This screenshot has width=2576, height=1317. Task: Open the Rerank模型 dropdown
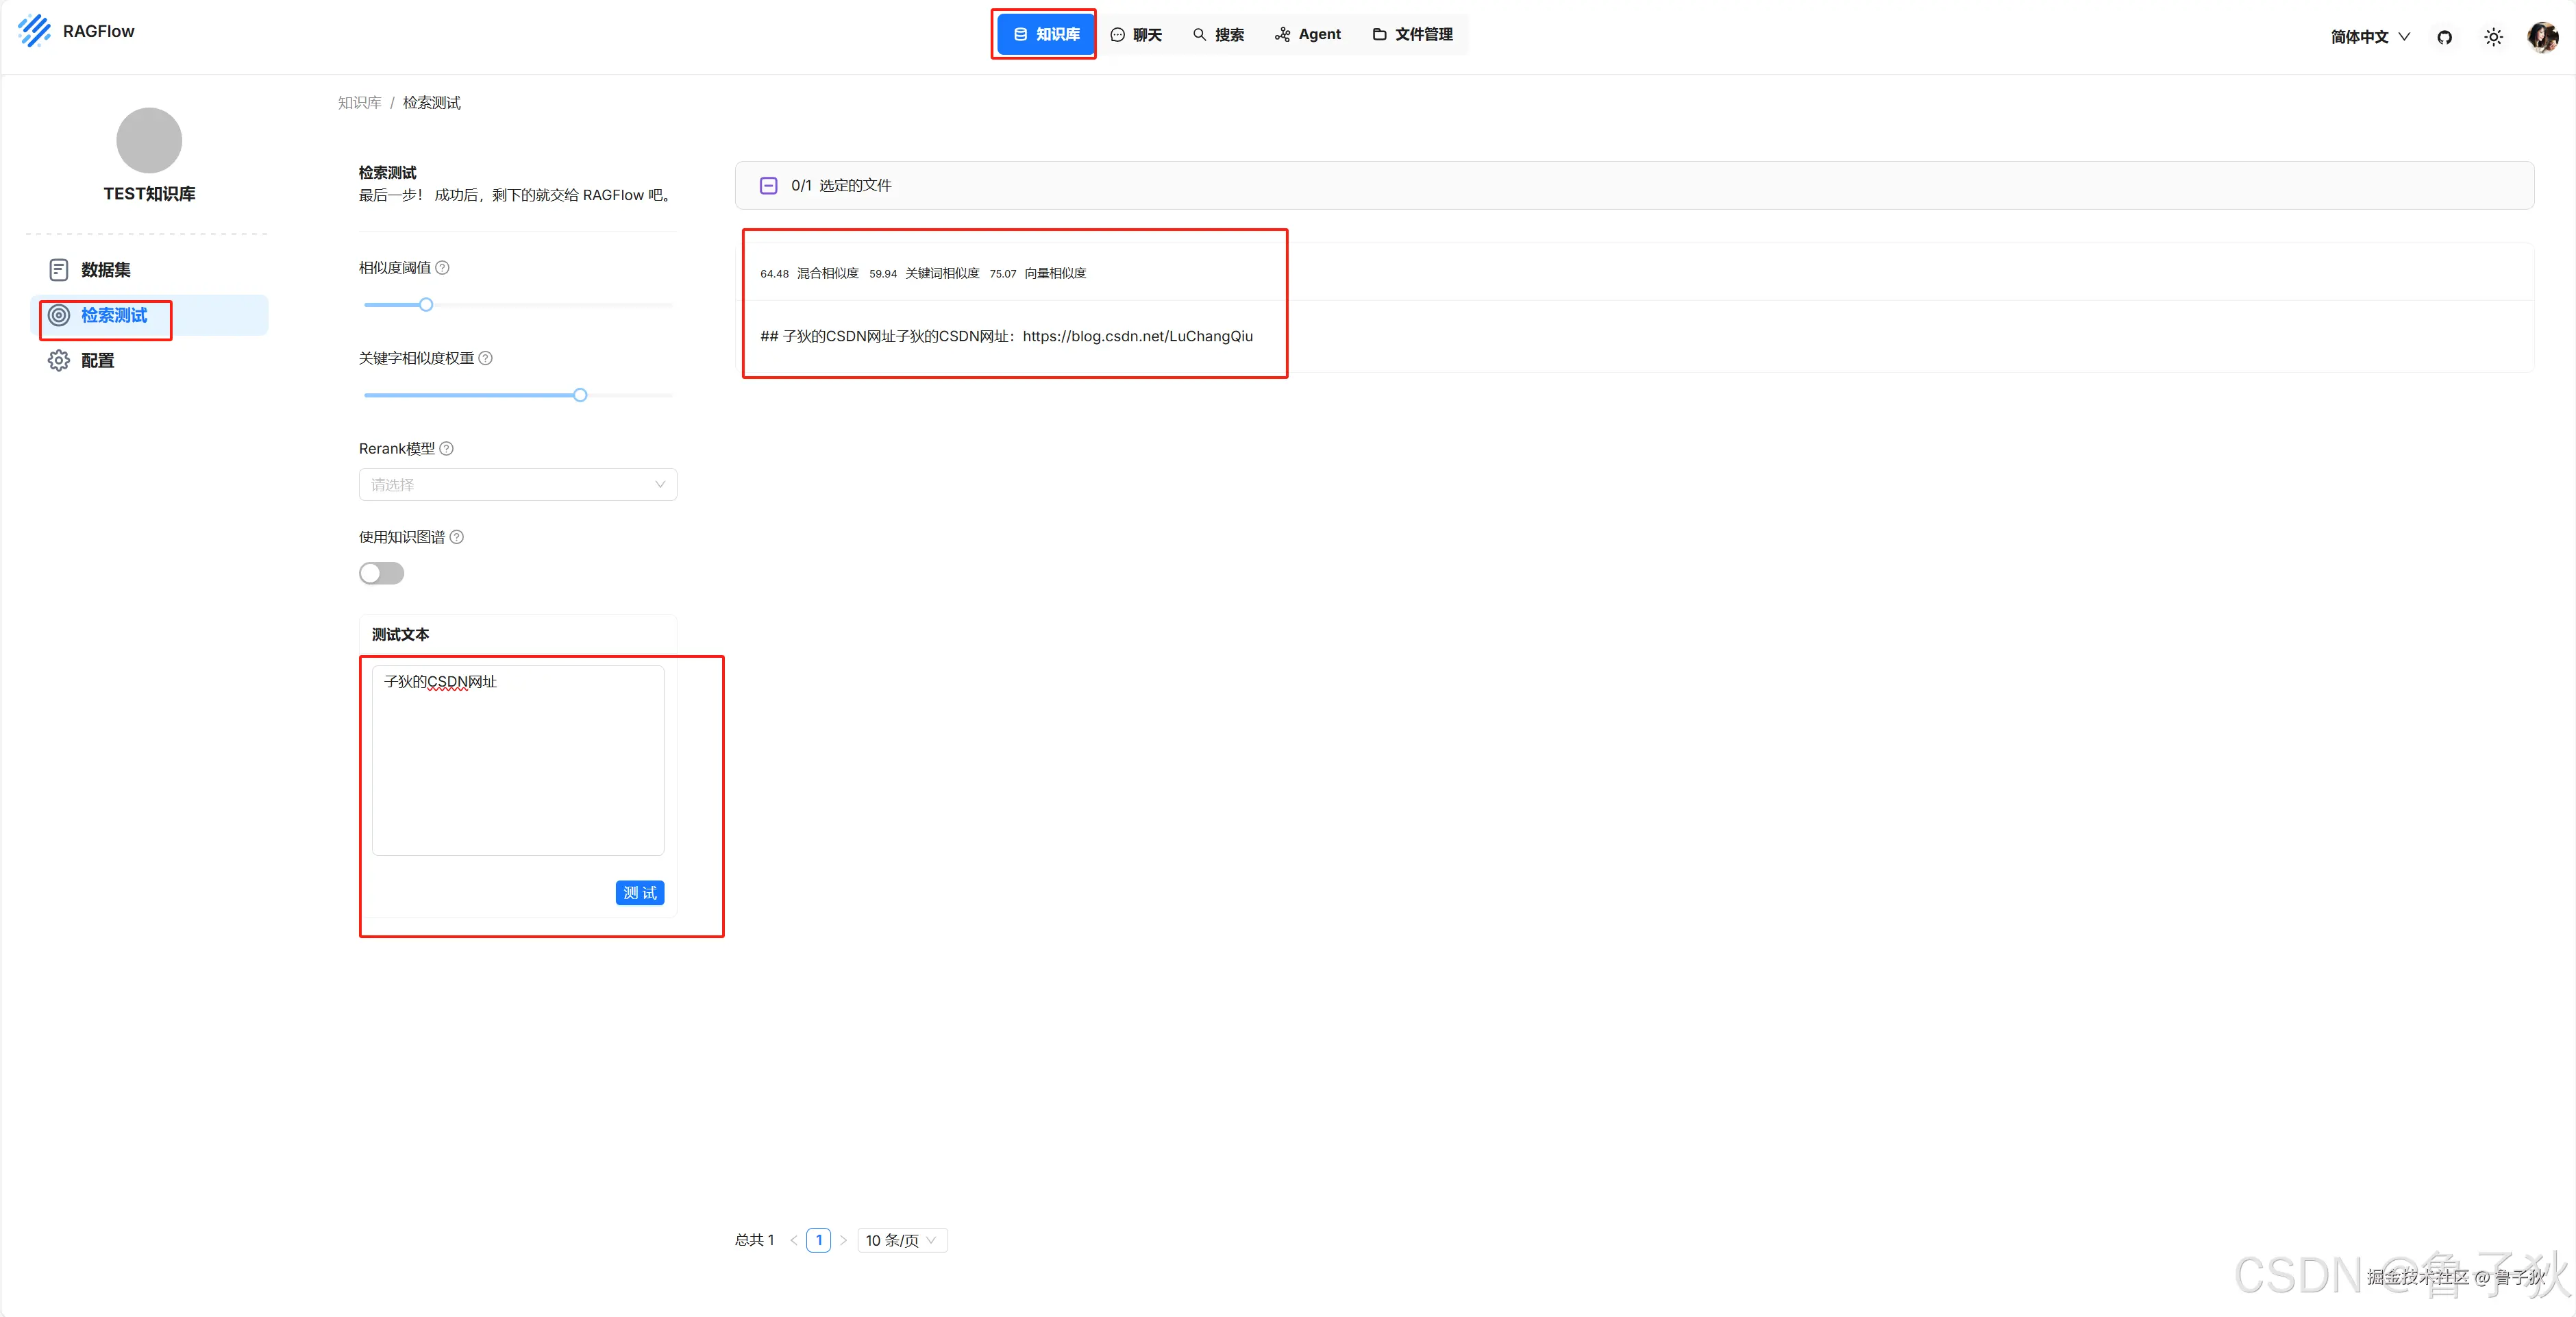click(x=517, y=485)
